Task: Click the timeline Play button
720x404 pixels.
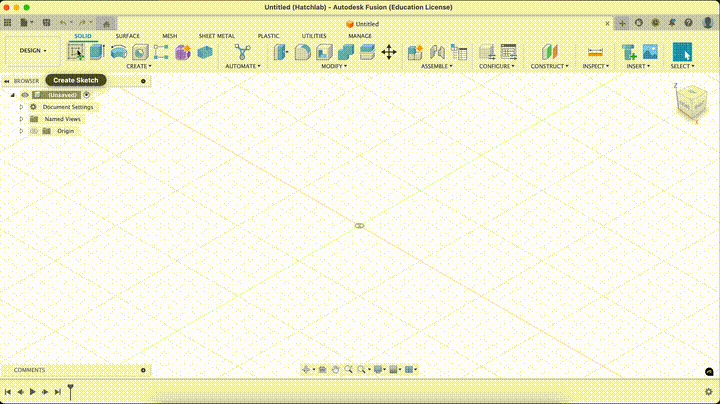Action: [x=33, y=392]
